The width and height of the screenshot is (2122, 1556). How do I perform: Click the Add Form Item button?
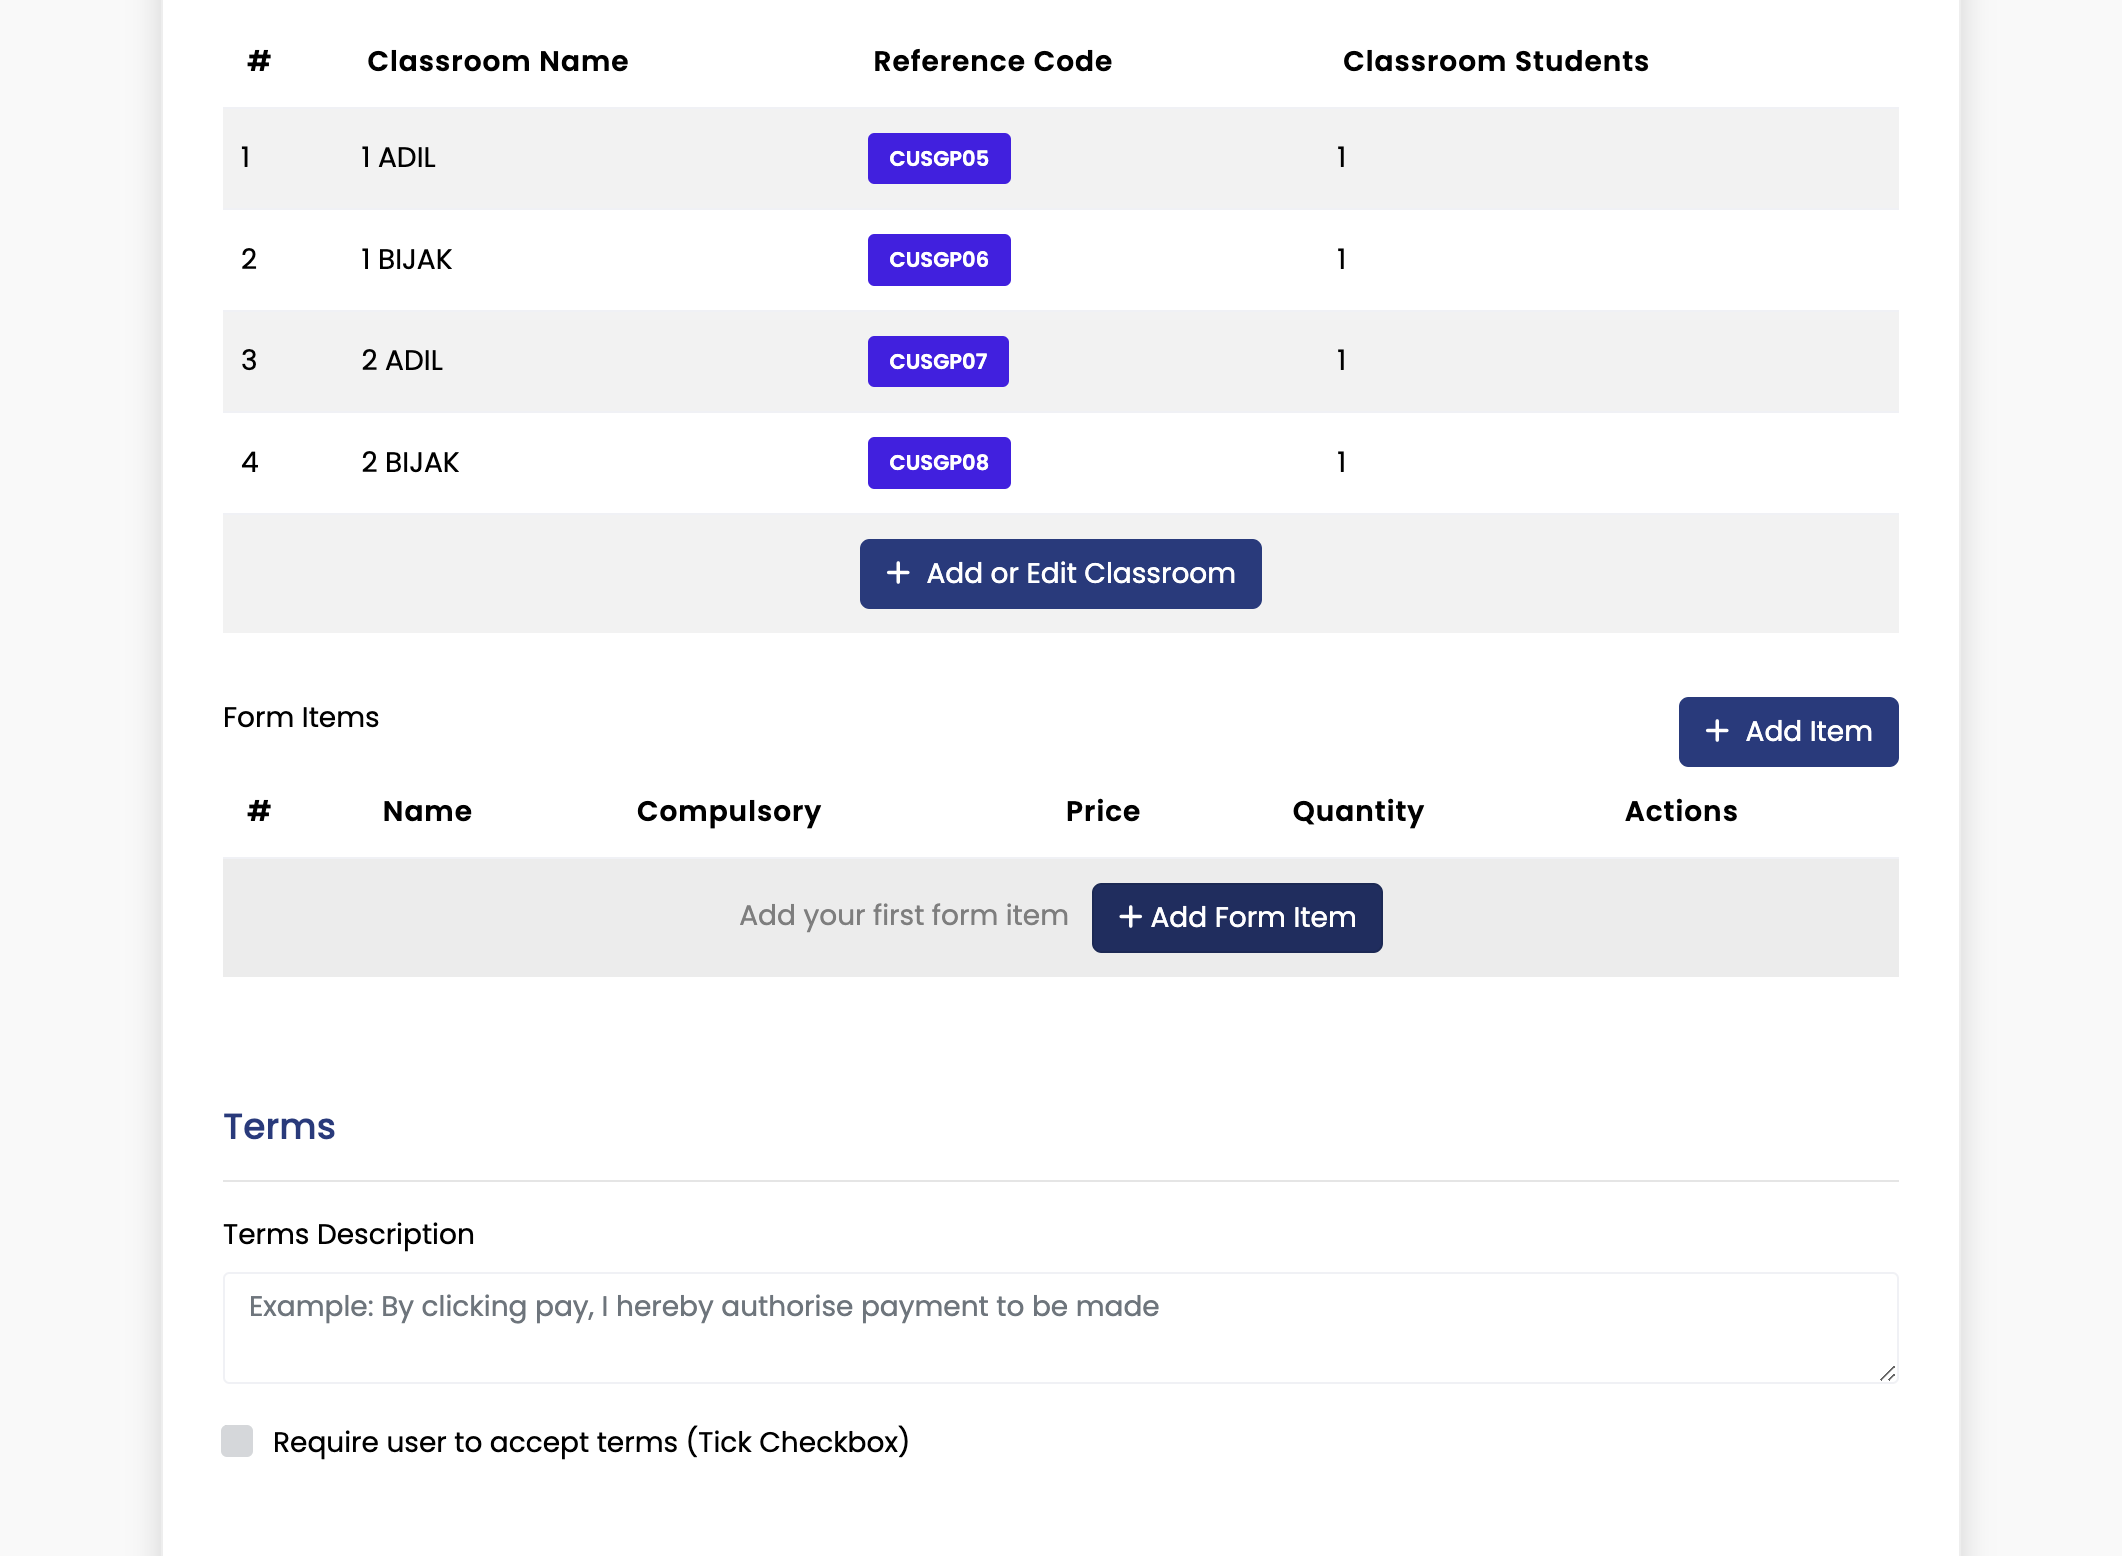click(x=1237, y=917)
